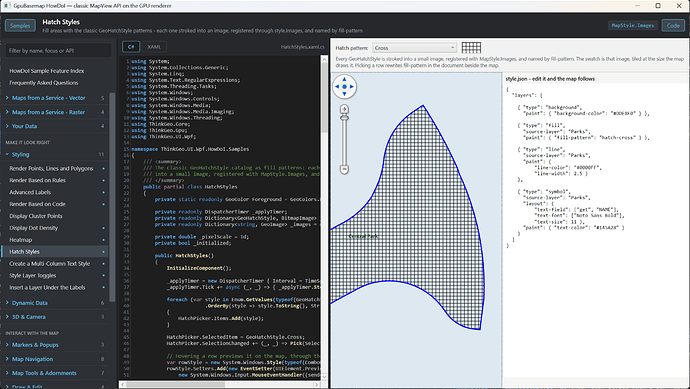690x389 pixels.
Task: Open the Style Layer Toggles sample
Action: (55, 275)
